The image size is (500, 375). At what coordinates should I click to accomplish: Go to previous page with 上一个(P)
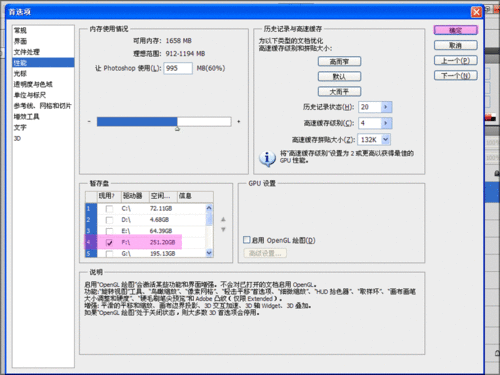[456, 60]
